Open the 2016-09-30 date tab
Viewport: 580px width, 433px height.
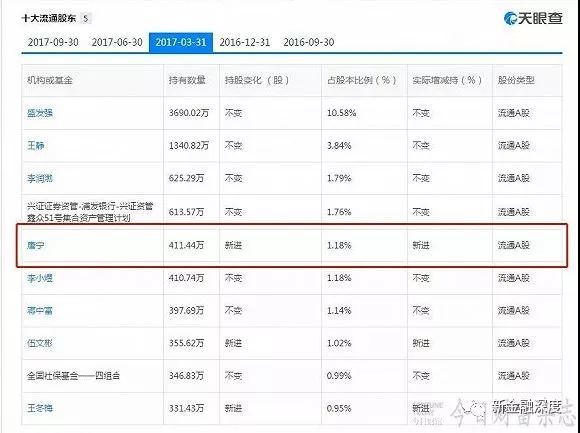(309, 42)
